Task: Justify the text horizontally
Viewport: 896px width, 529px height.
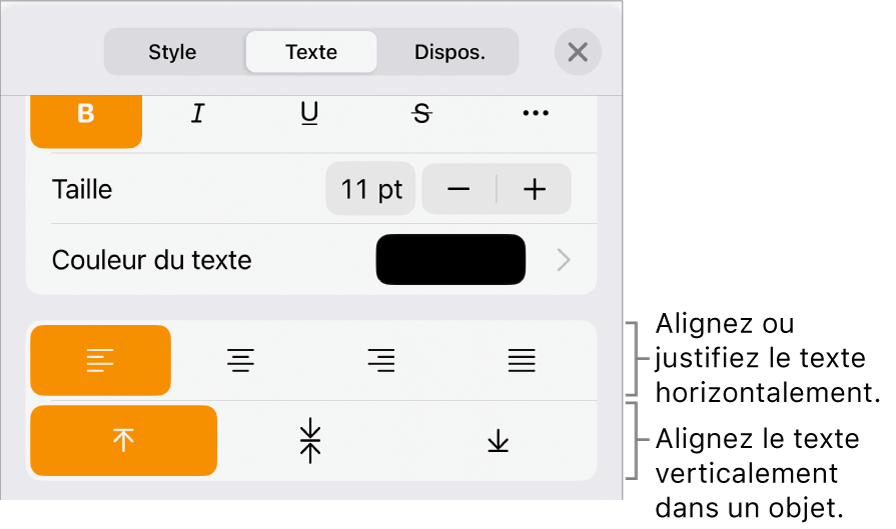Action: [x=522, y=360]
